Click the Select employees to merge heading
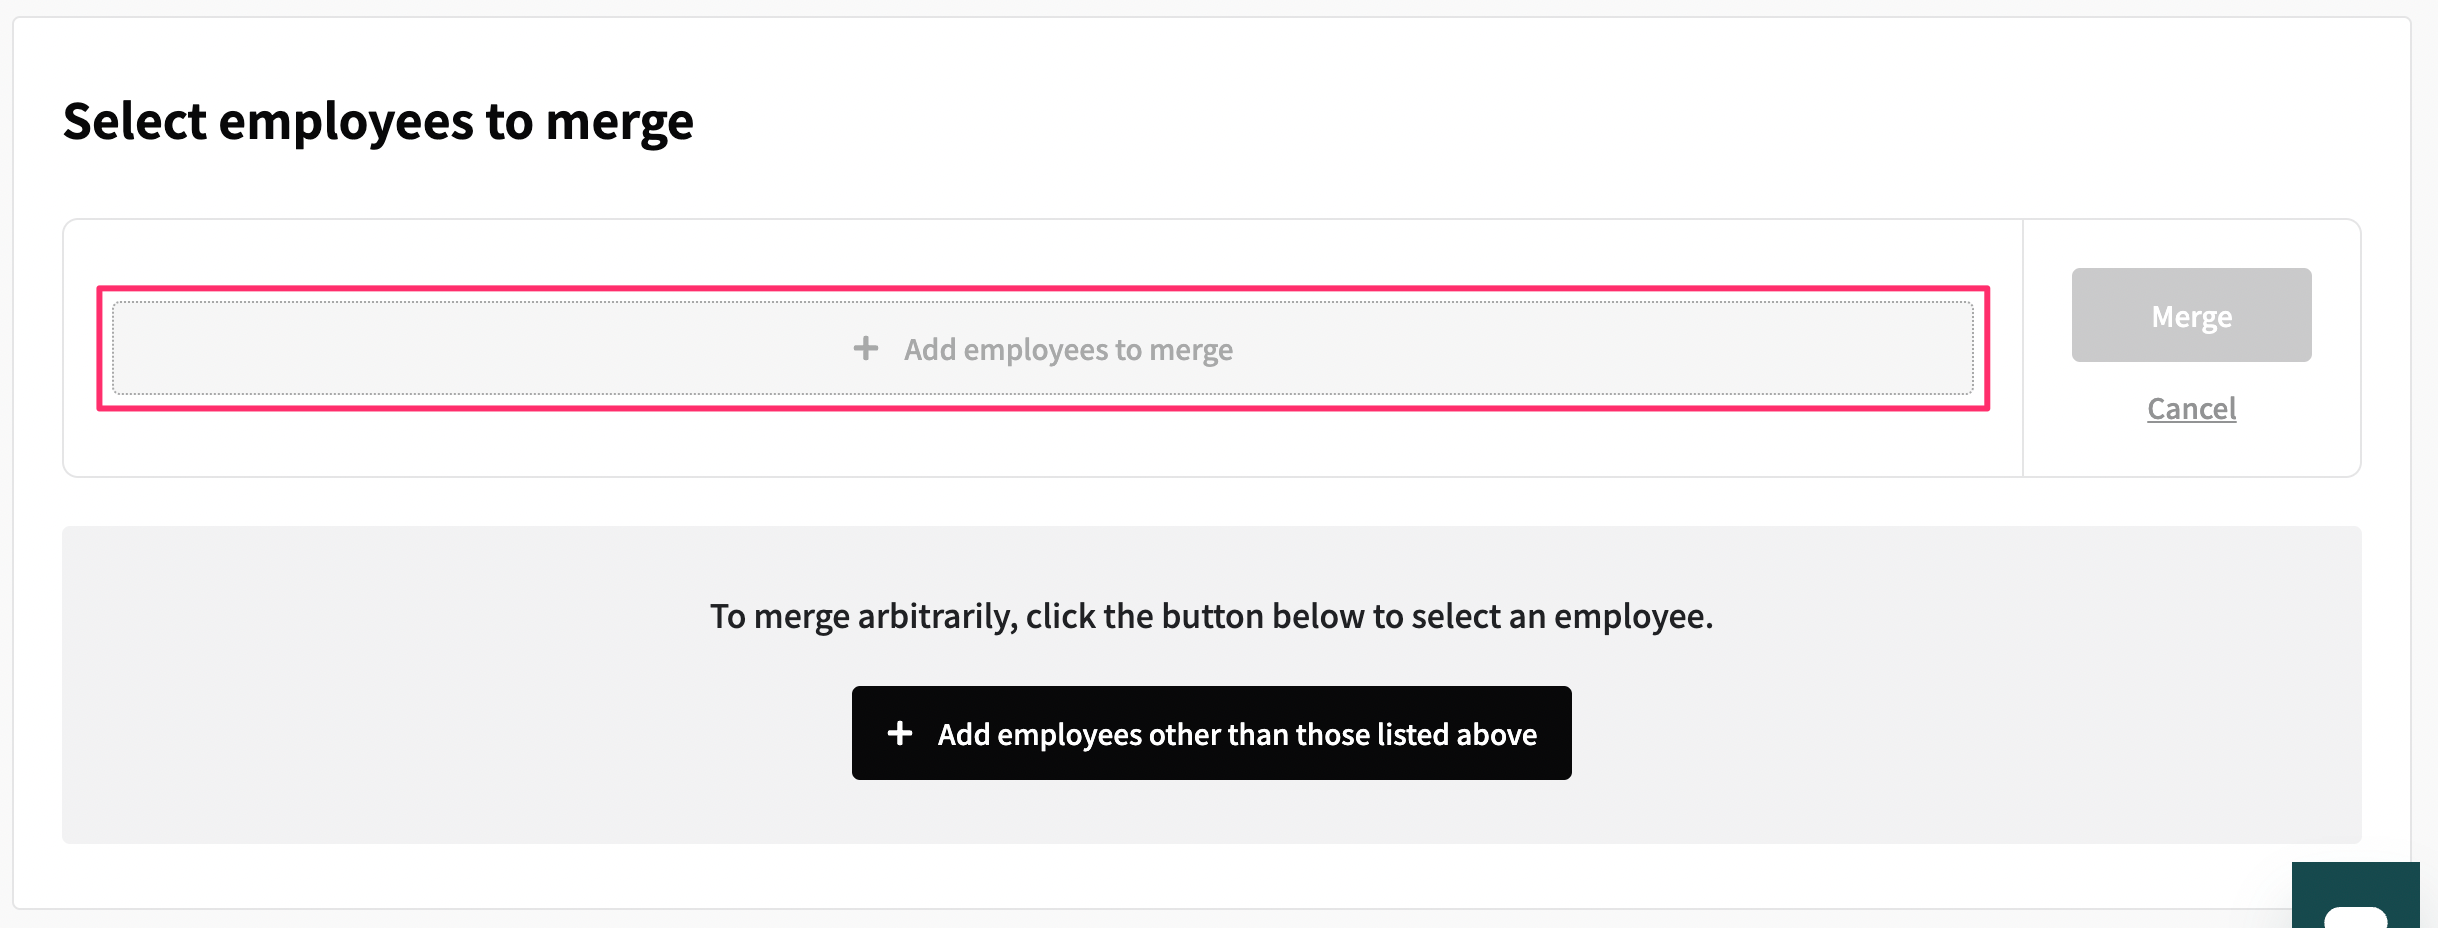The image size is (2438, 928). click(x=378, y=122)
